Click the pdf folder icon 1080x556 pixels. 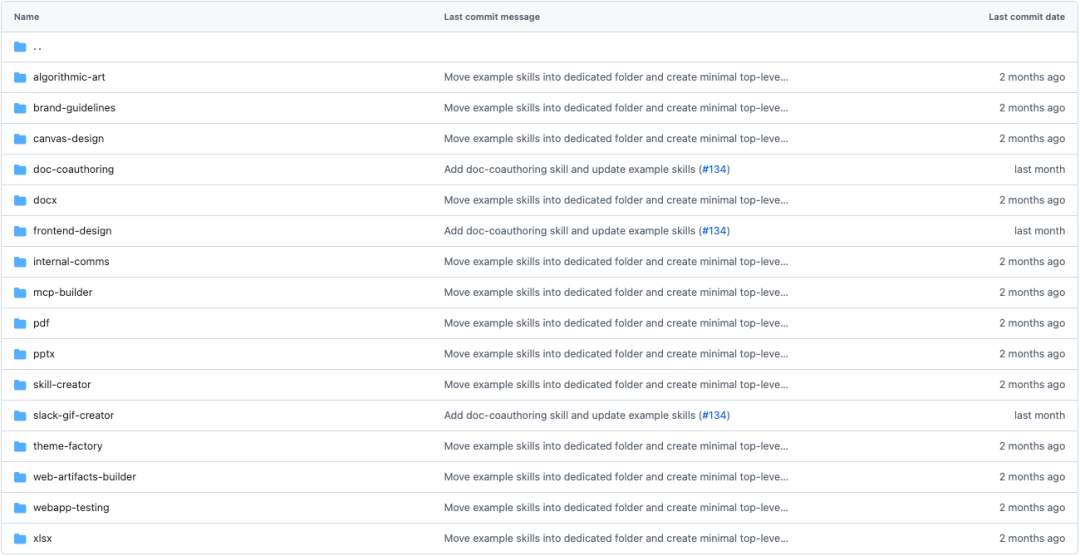coord(20,323)
